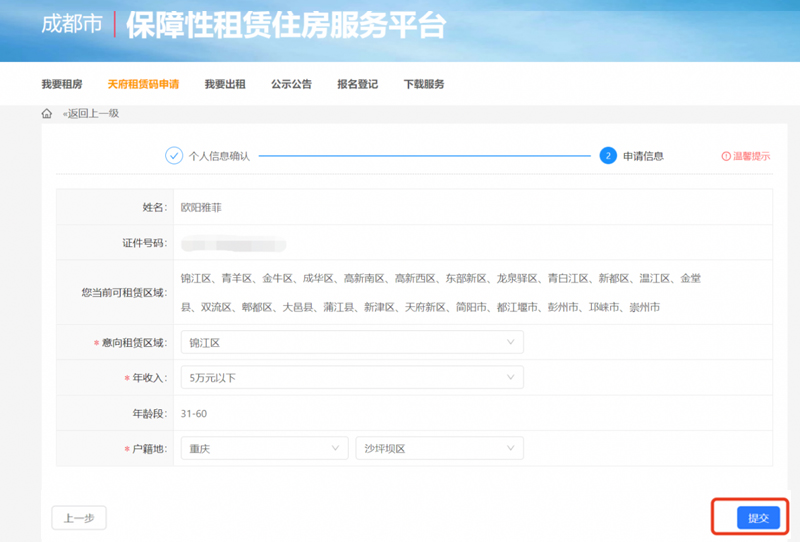This screenshot has width=800, height=542.
Task: Click the 个人信息确认 step label
Action: [219, 156]
